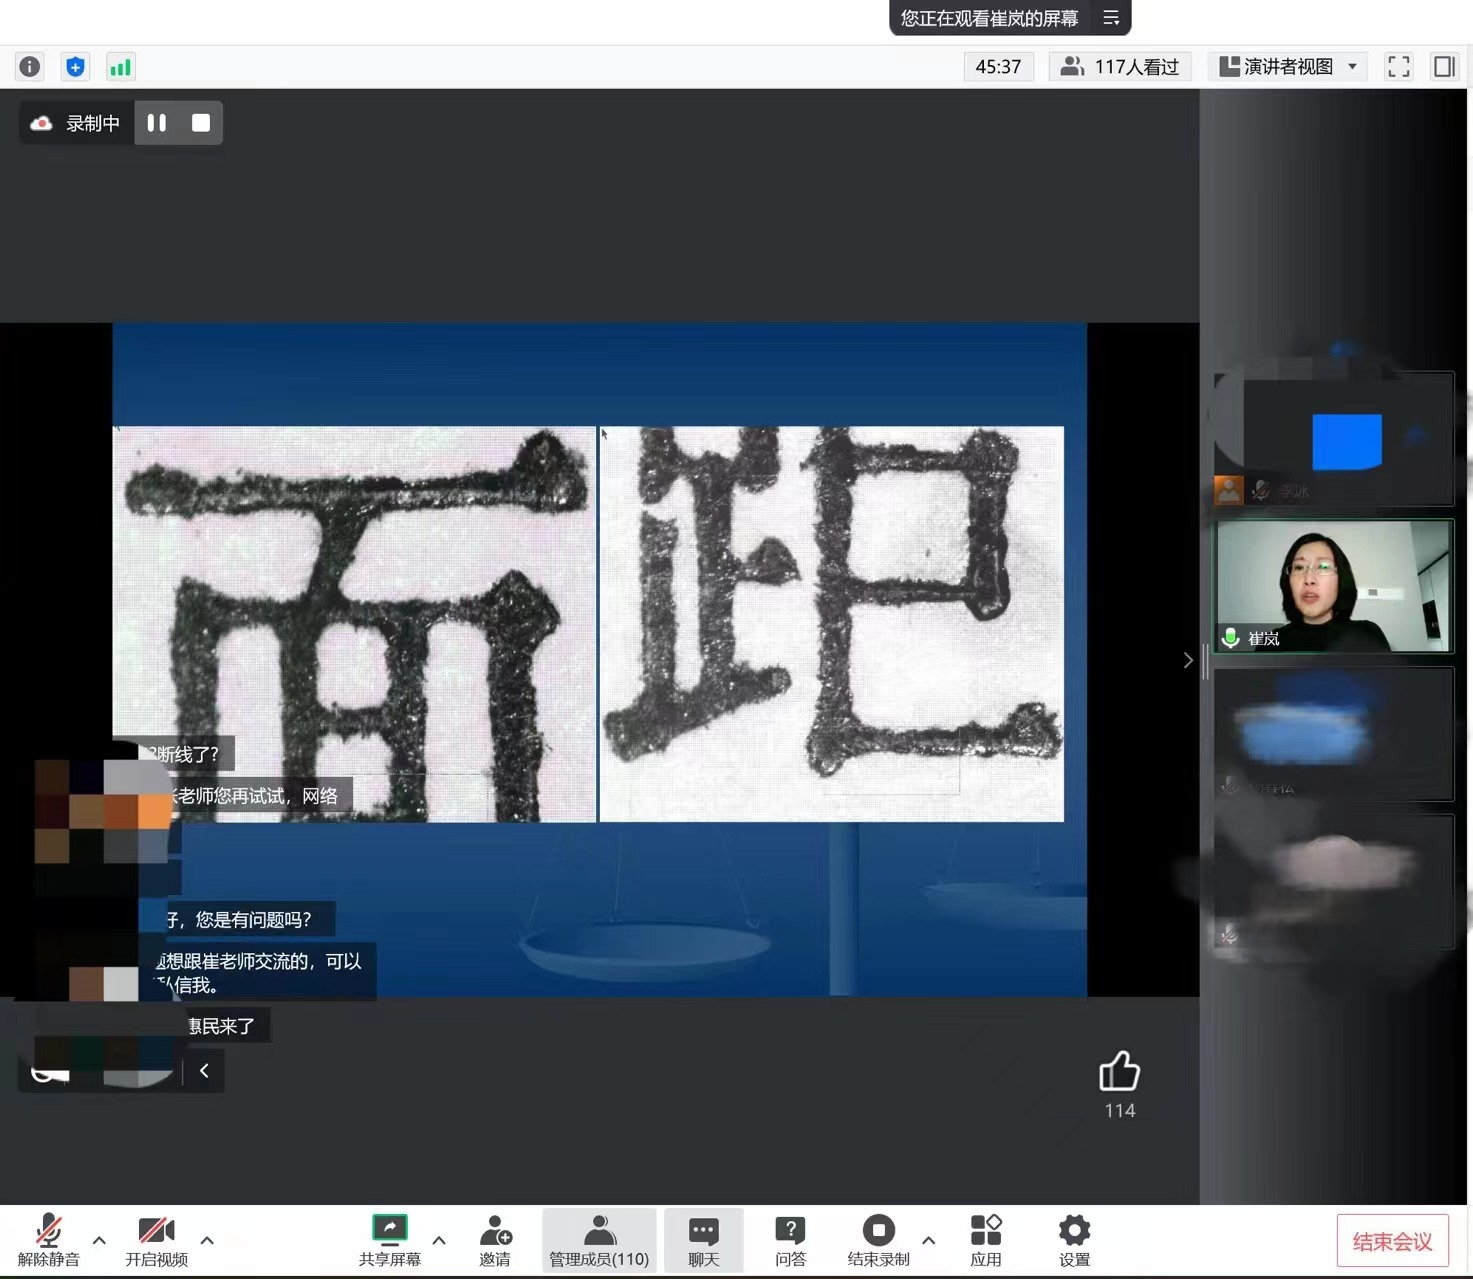This screenshot has height=1279, width=1473.
Task: Open the meeting info icon
Action: [30, 67]
